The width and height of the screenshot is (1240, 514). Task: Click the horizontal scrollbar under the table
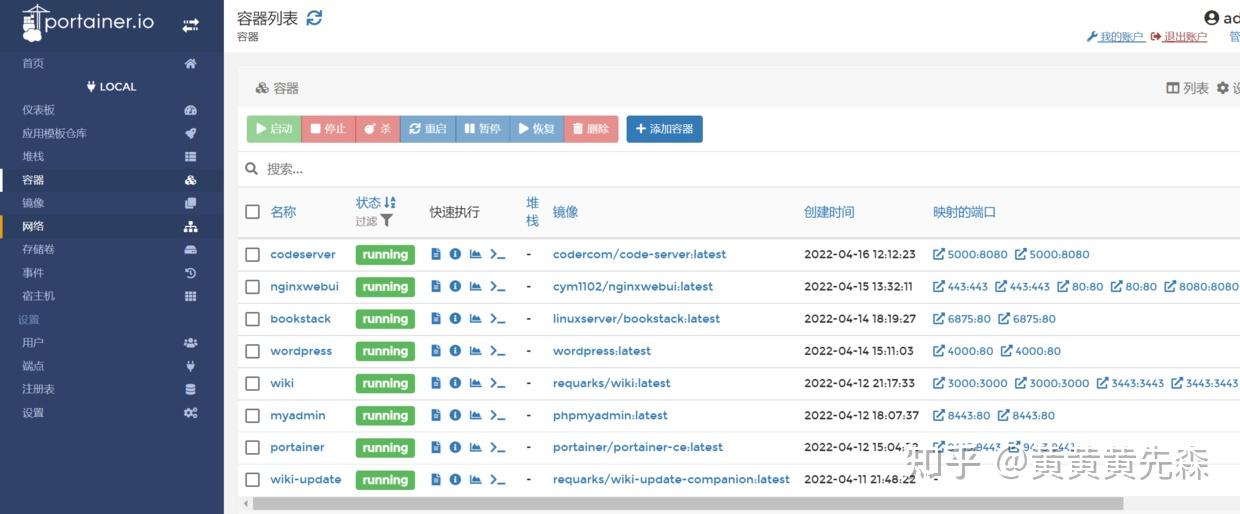click(688, 503)
